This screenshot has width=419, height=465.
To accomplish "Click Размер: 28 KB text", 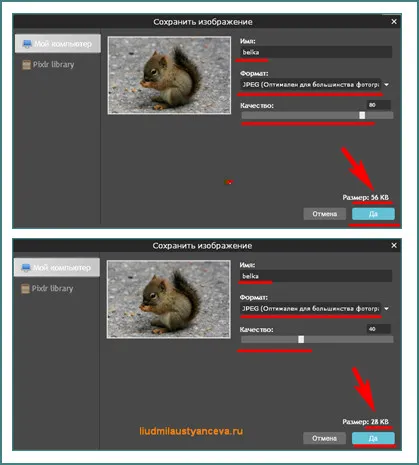I will (366, 422).
